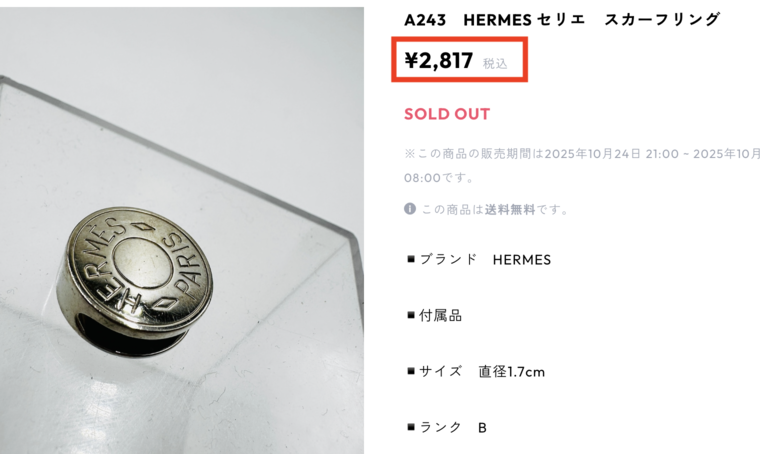This screenshot has width=760, height=454.
Task: Click the square bullet before サイズ
Action: (x=411, y=371)
